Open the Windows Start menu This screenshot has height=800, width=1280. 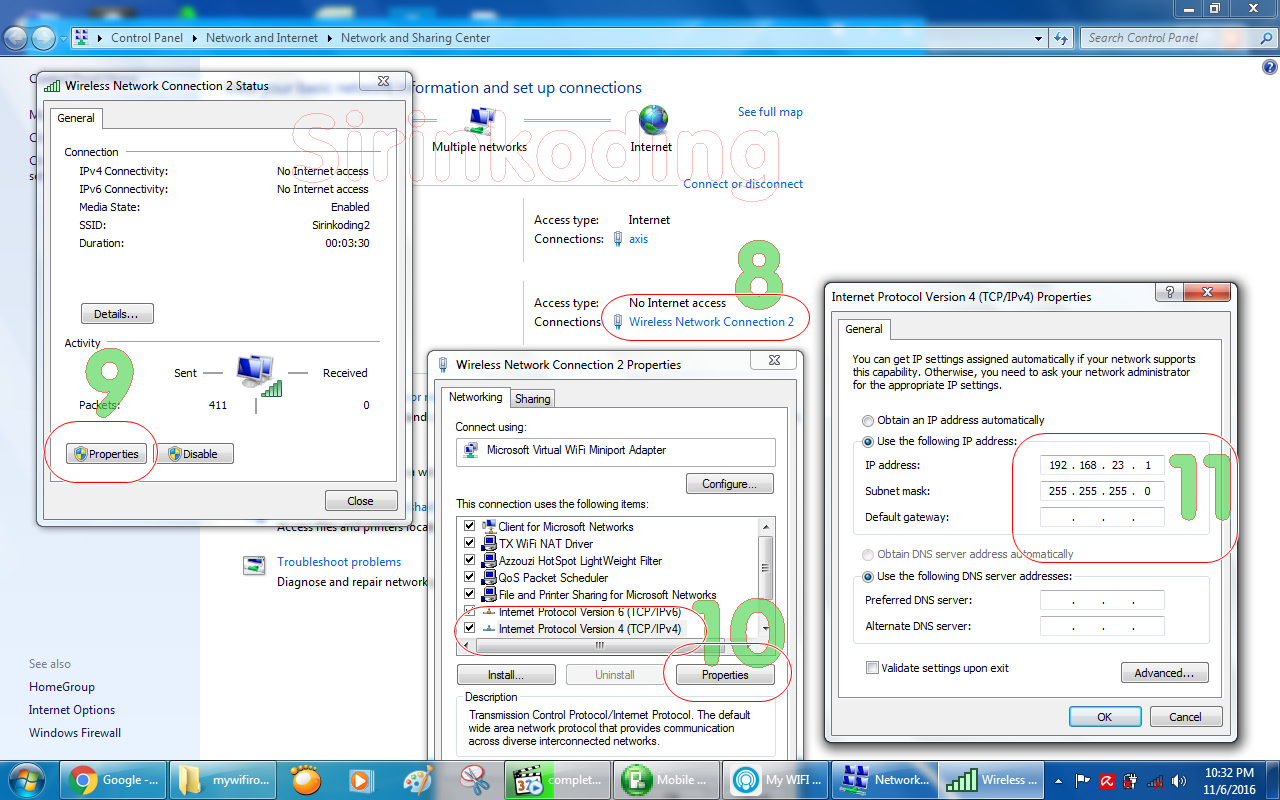point(26,779)
